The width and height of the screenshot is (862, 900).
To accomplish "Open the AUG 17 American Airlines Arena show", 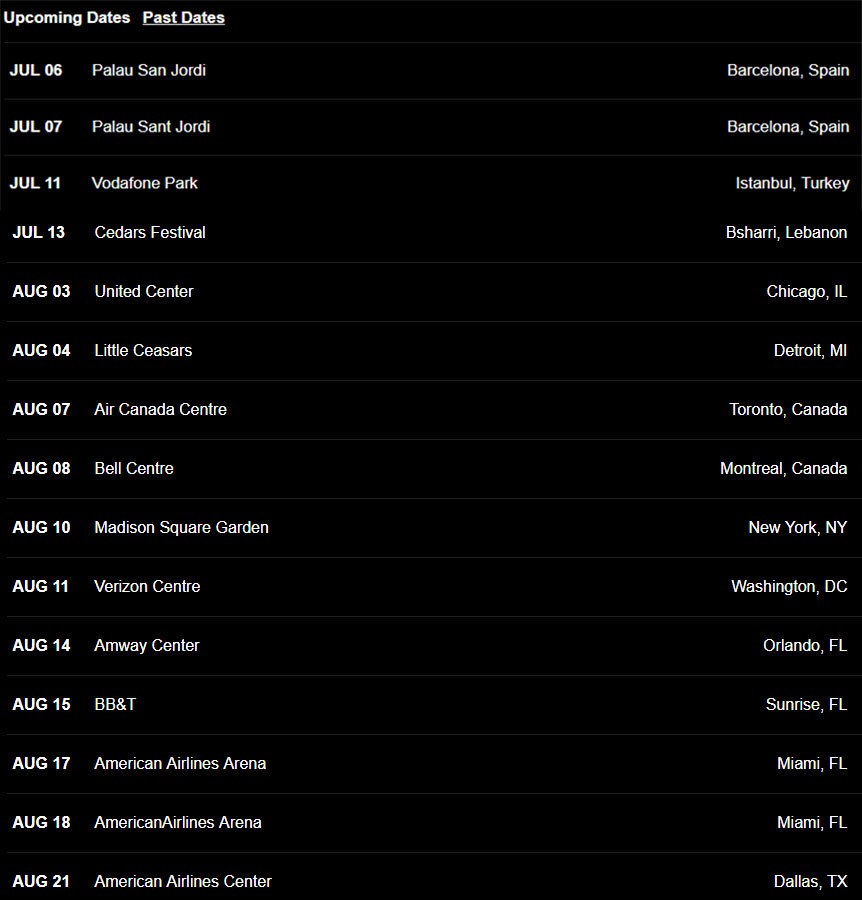I will point(180,763).
